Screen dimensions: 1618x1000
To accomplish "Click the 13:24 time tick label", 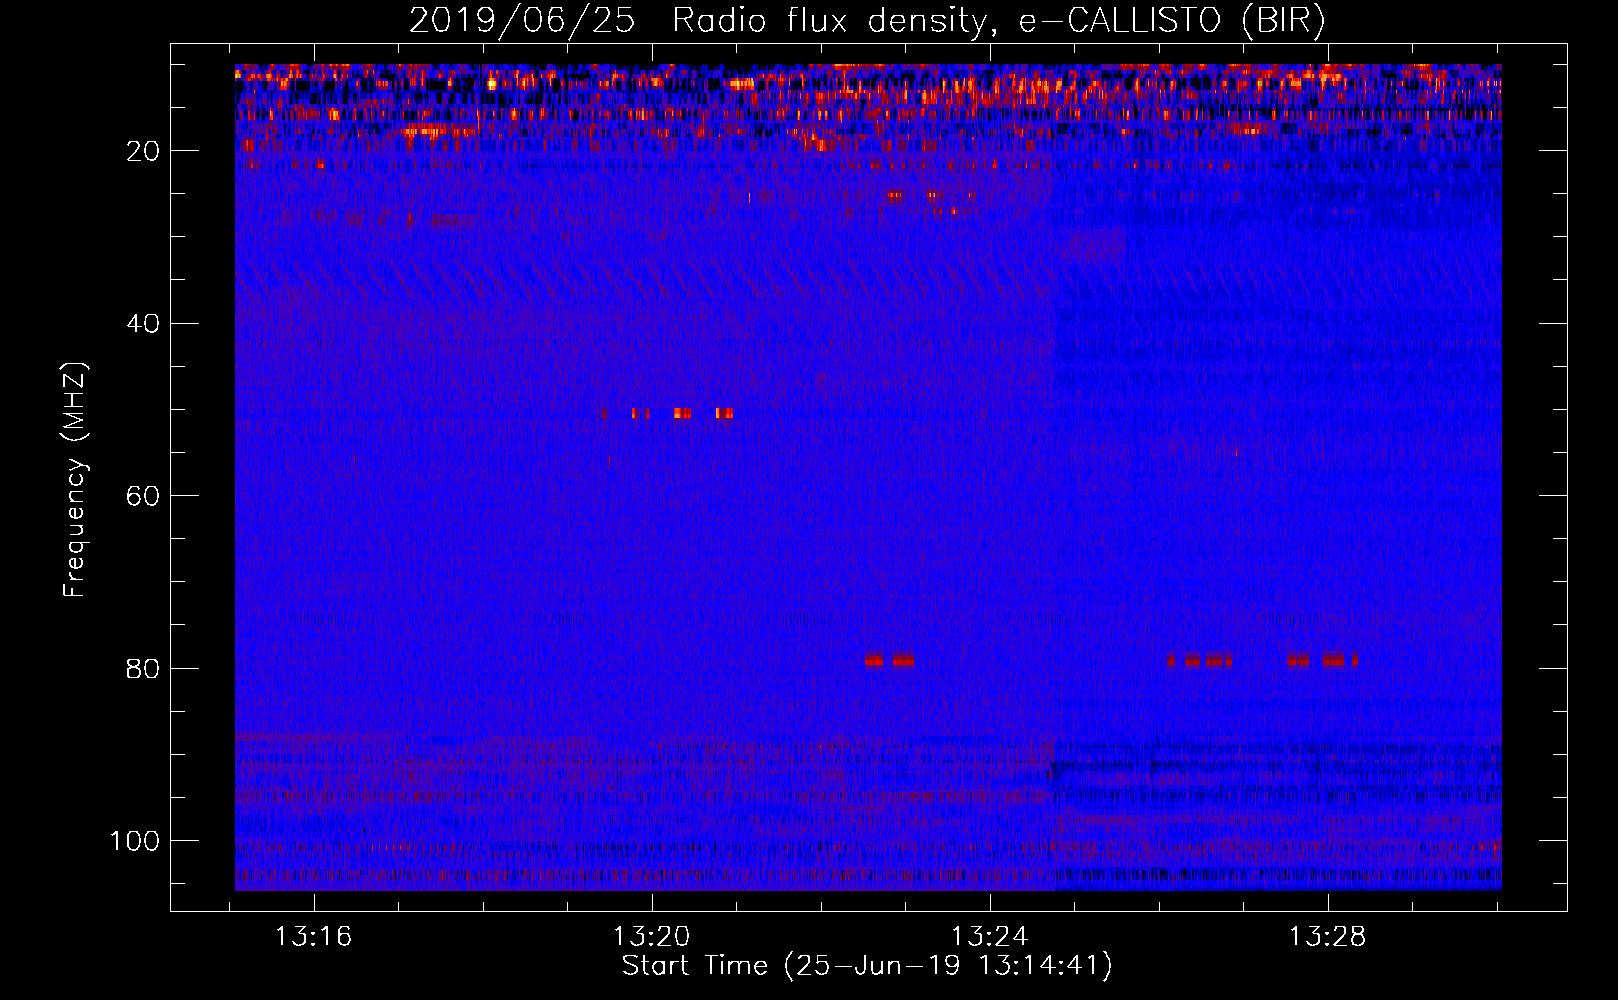I will (x=989, y=937).
